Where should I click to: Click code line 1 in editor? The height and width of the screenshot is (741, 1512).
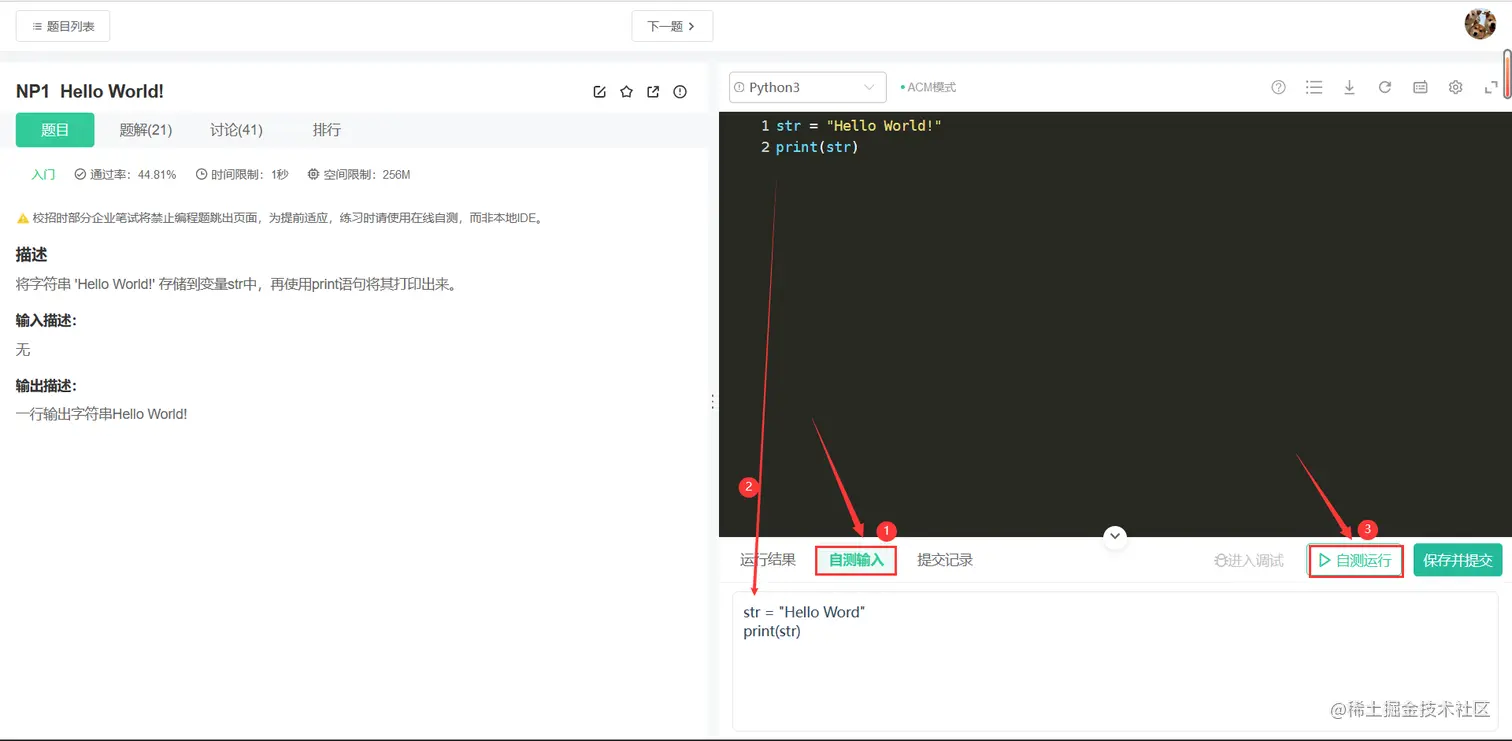coord(859,125)
